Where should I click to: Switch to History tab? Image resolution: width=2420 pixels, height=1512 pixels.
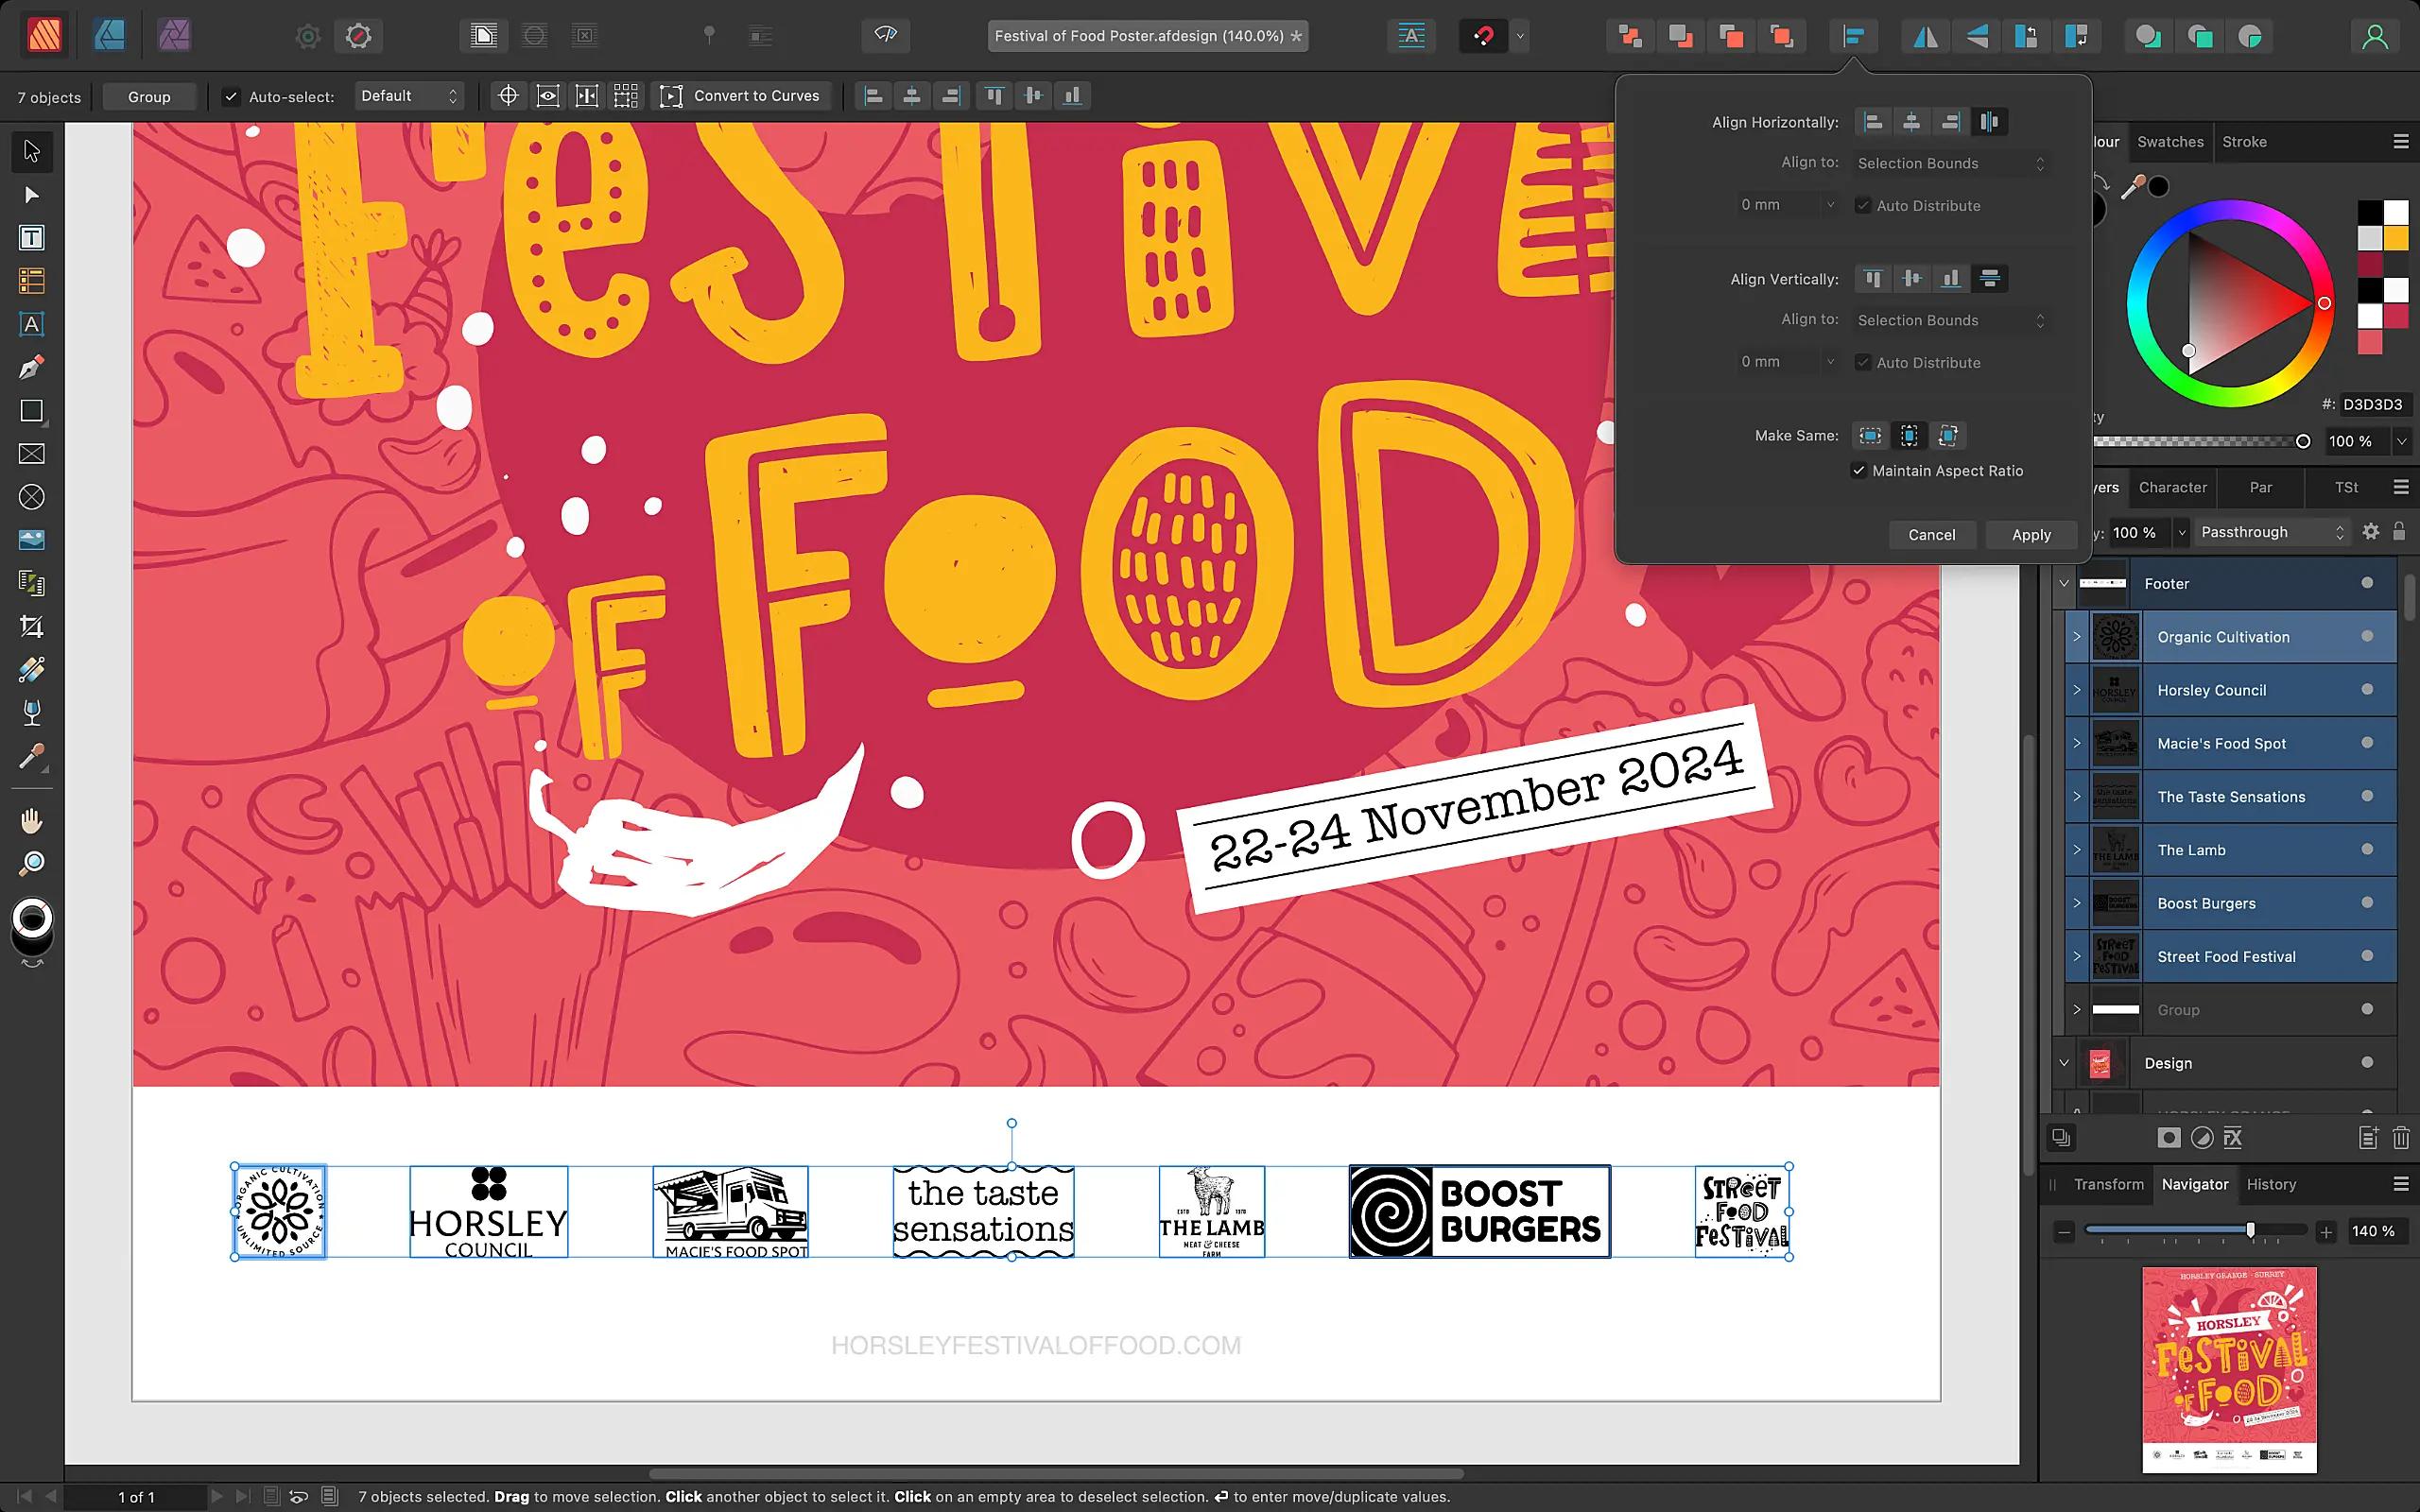tap(2271, 1184)
